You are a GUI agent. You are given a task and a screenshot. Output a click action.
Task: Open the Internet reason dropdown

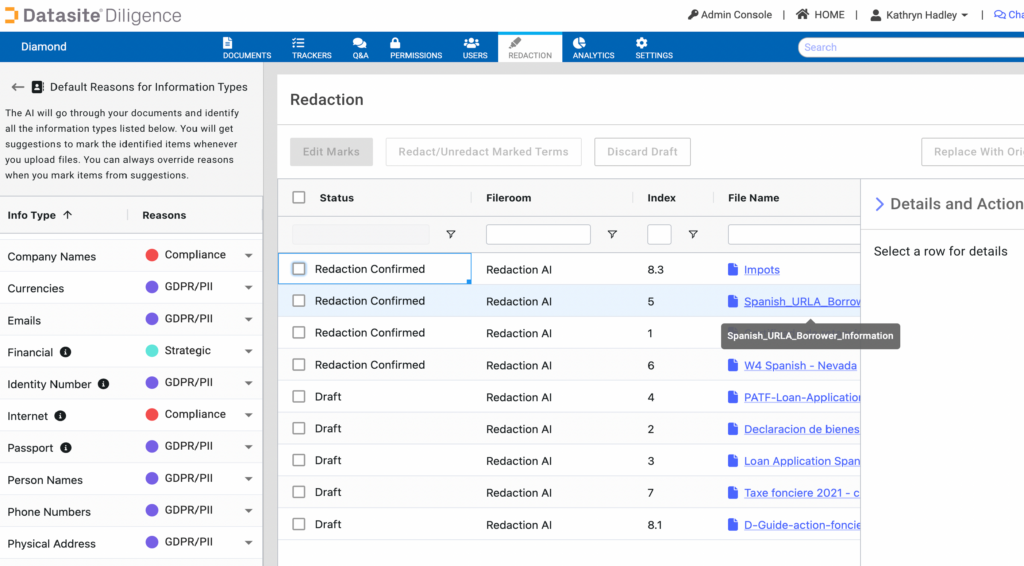(x=249, y=415)
